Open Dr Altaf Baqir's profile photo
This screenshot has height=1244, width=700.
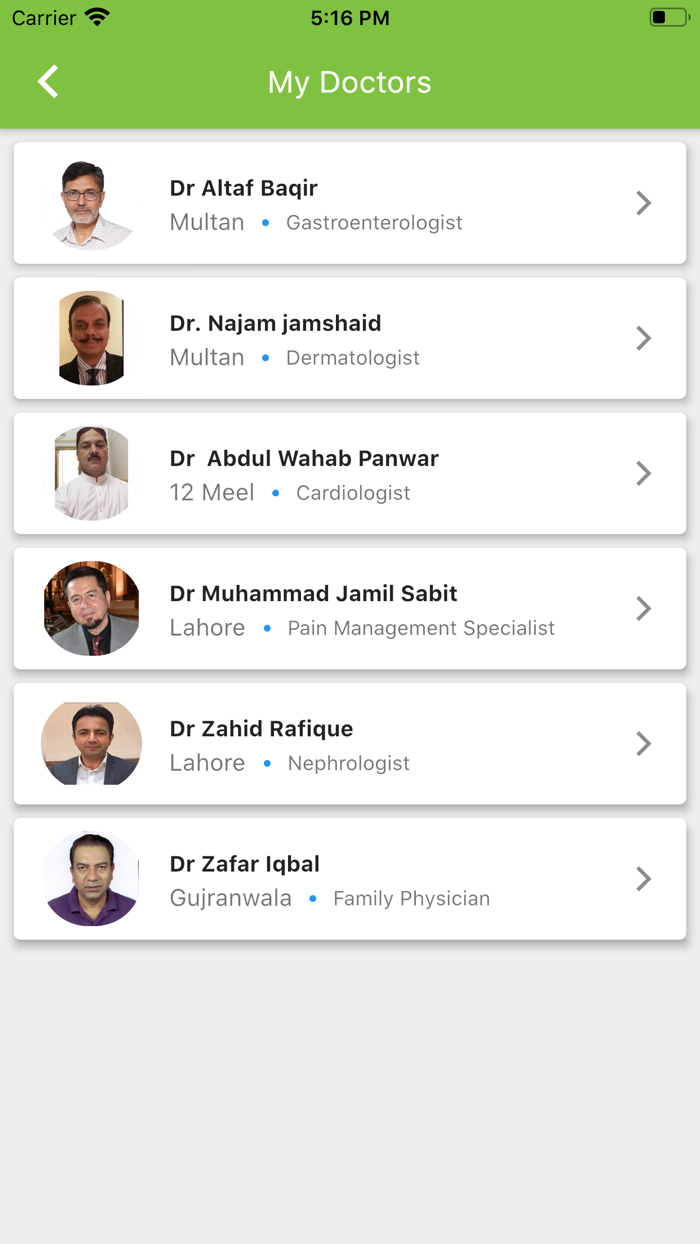pos(91,203)
